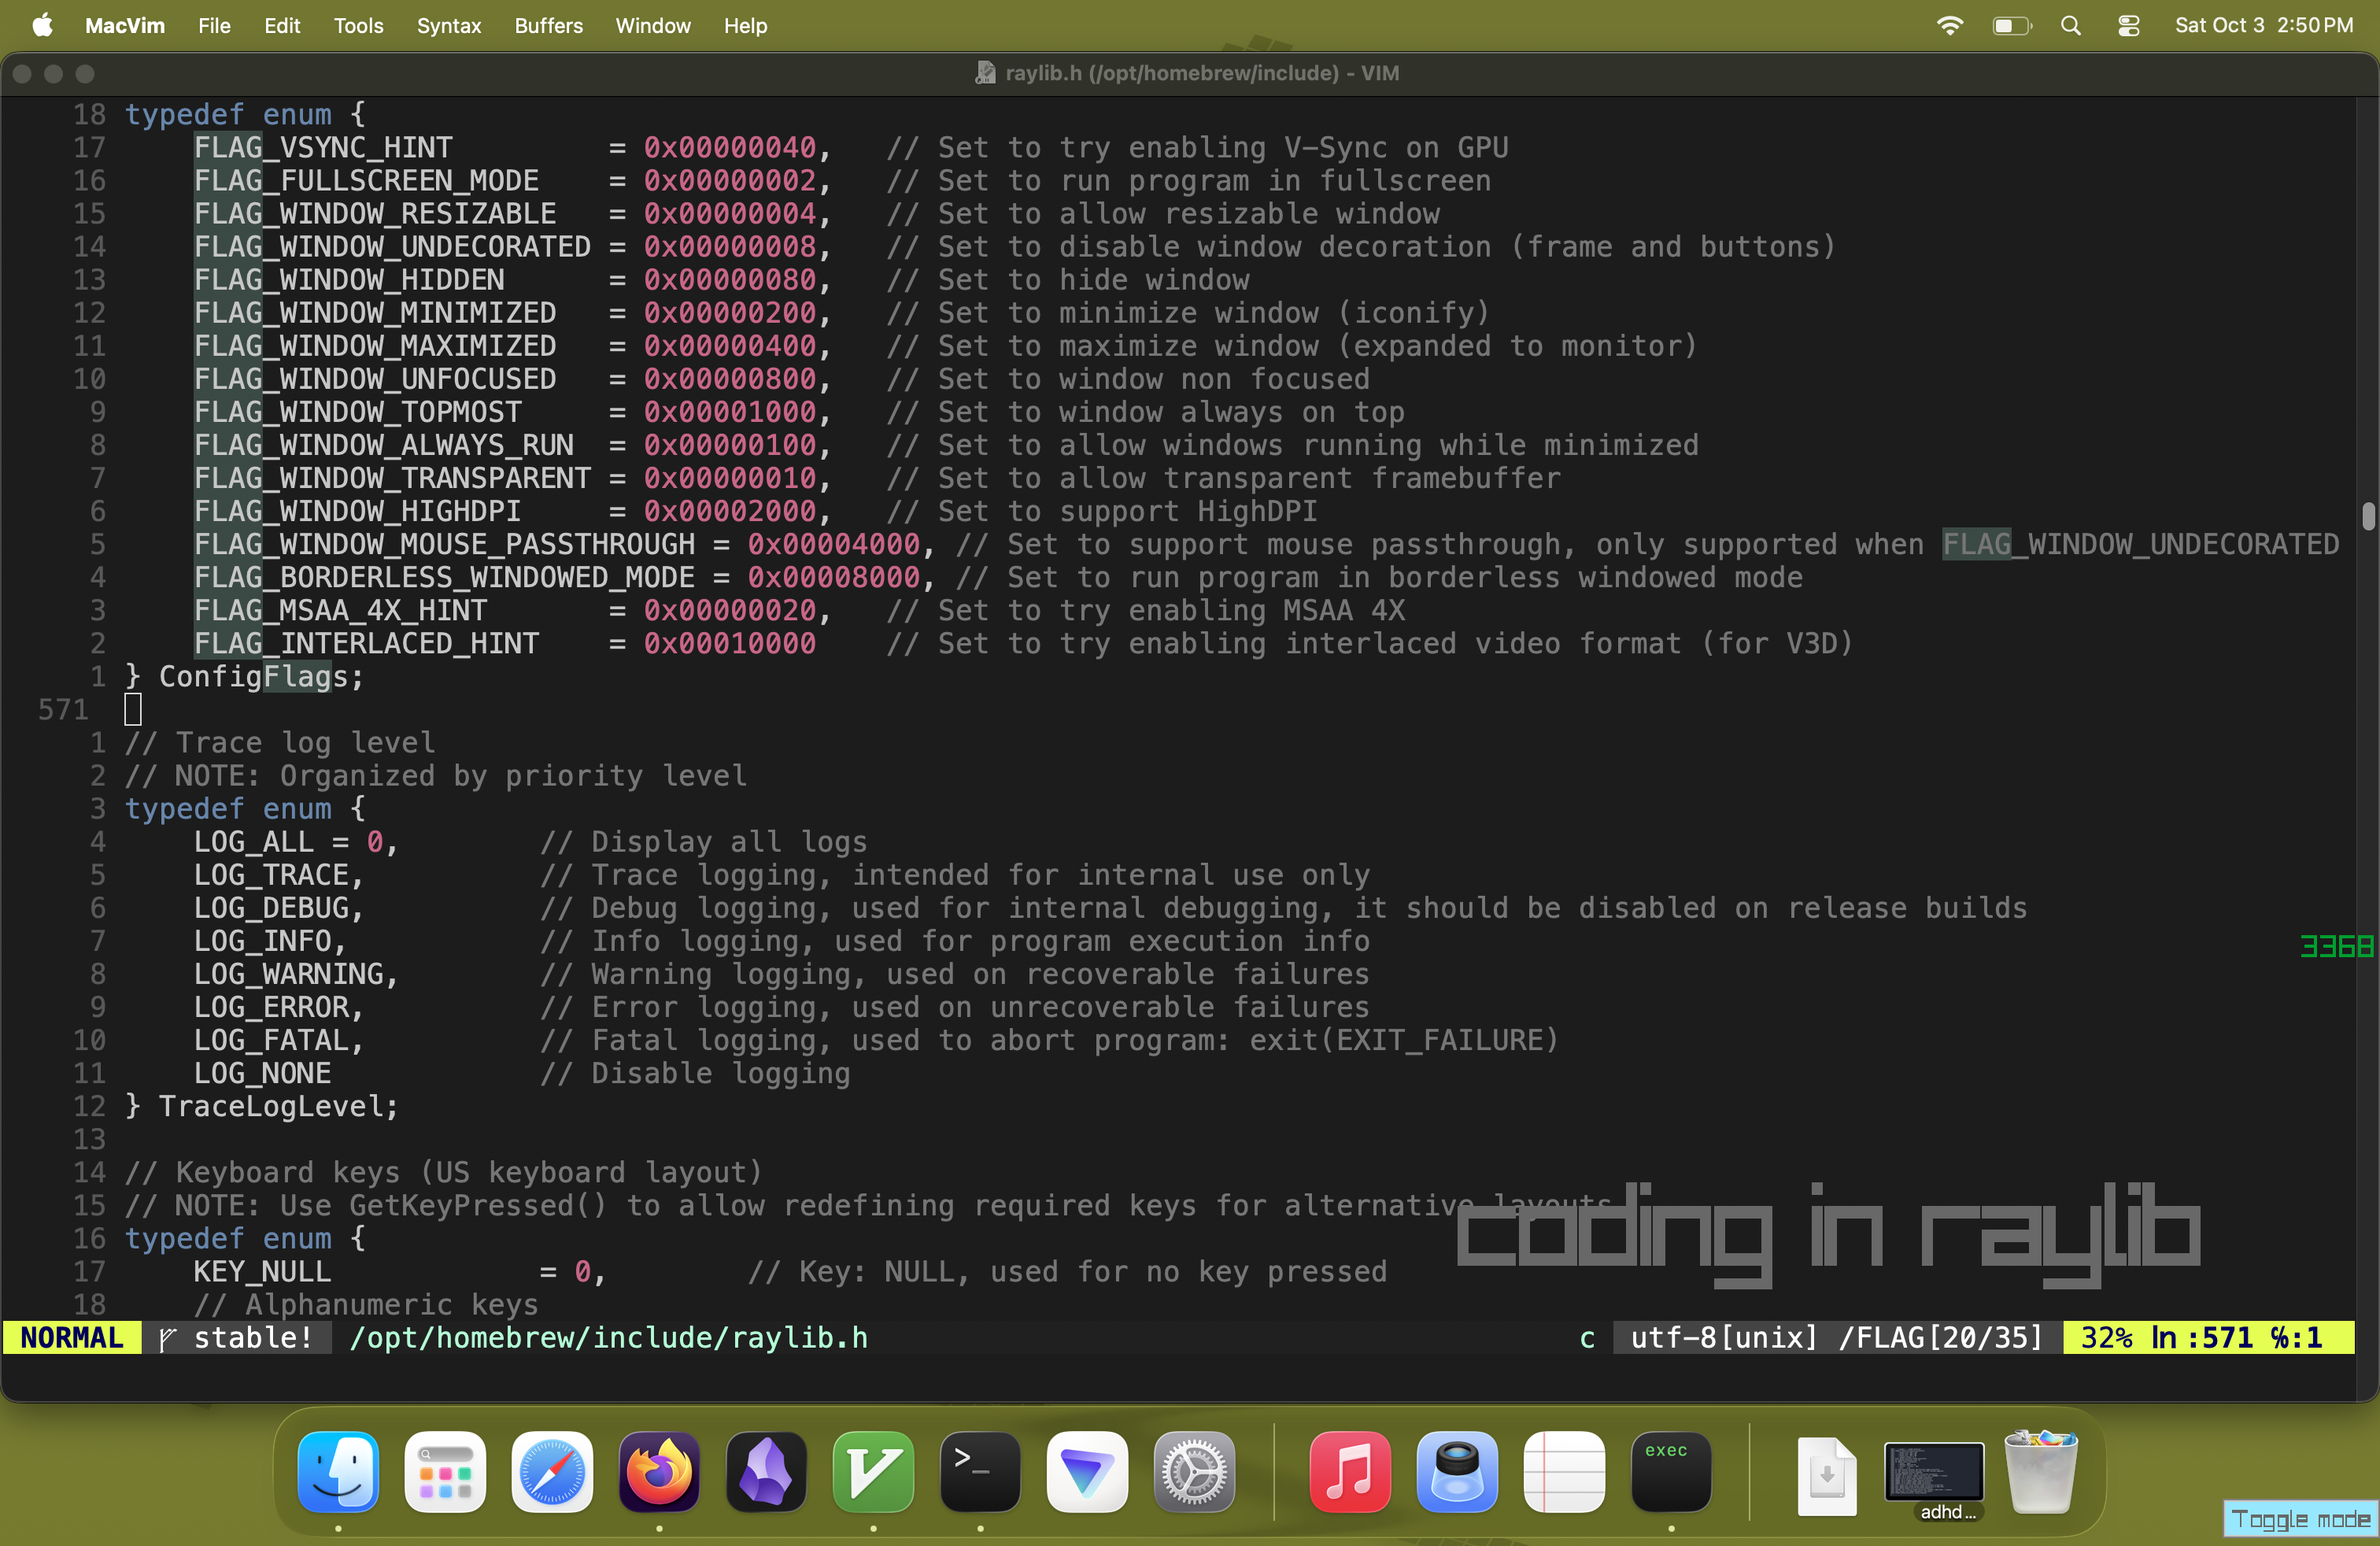Viewport: 2380px width, 1546px height.
Task: Click the exec dock icon
Action: pyautogui.click(x=1671, y=1471)
